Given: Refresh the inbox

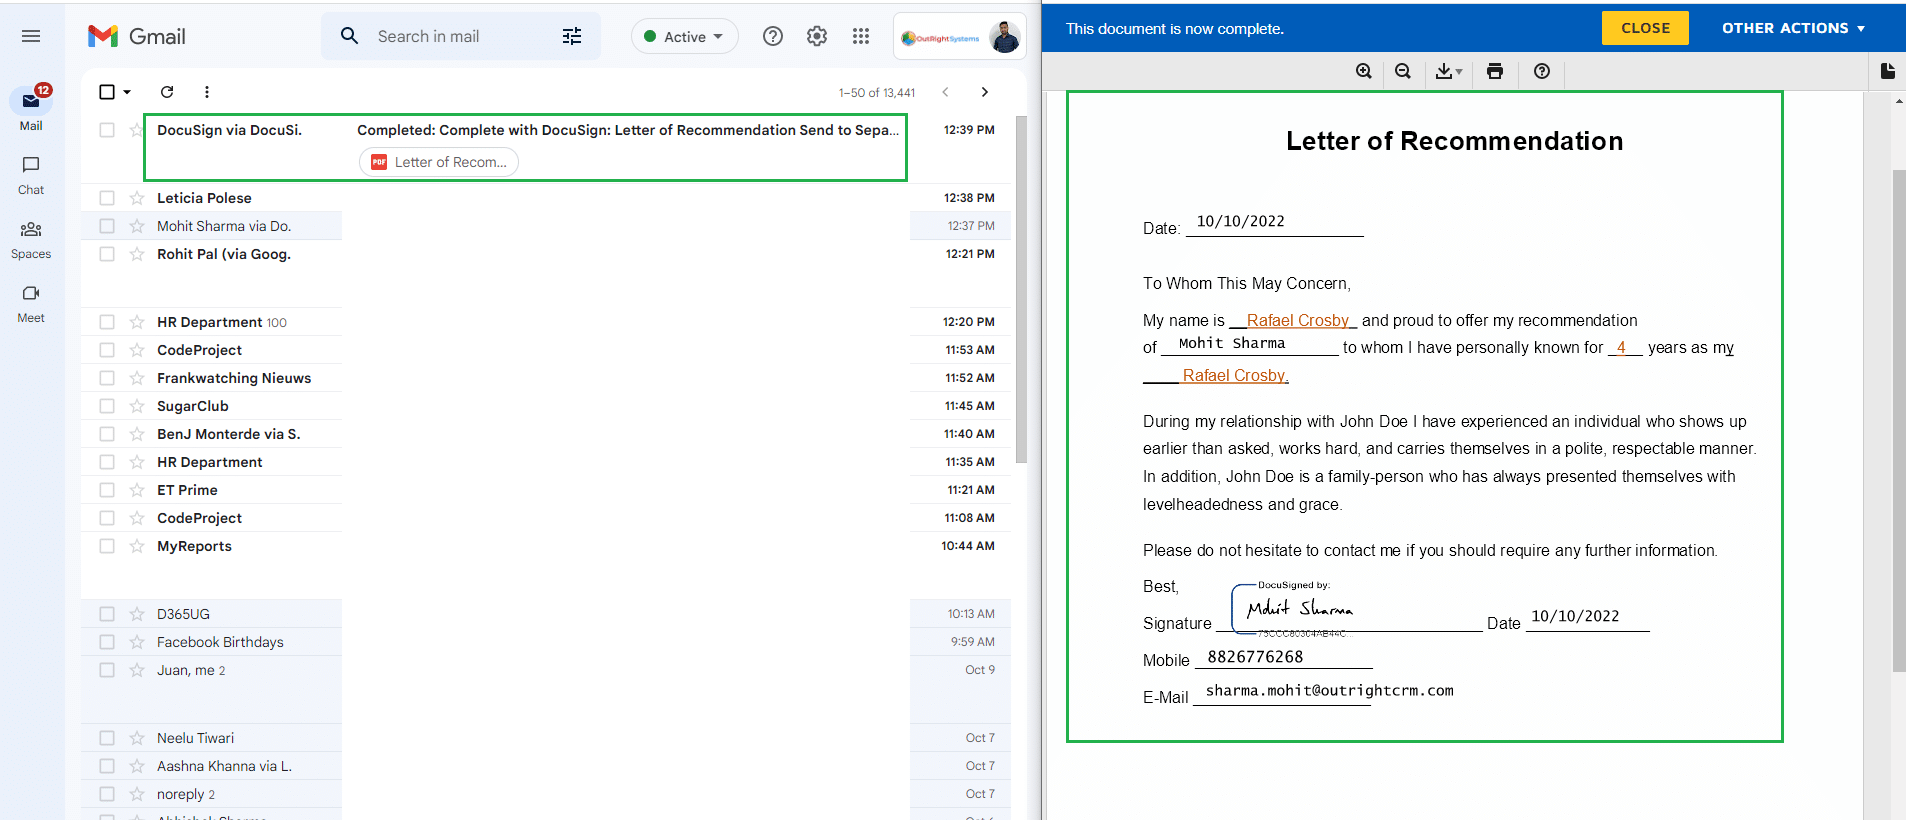Looking at the screenshot, I should point(167,92).
